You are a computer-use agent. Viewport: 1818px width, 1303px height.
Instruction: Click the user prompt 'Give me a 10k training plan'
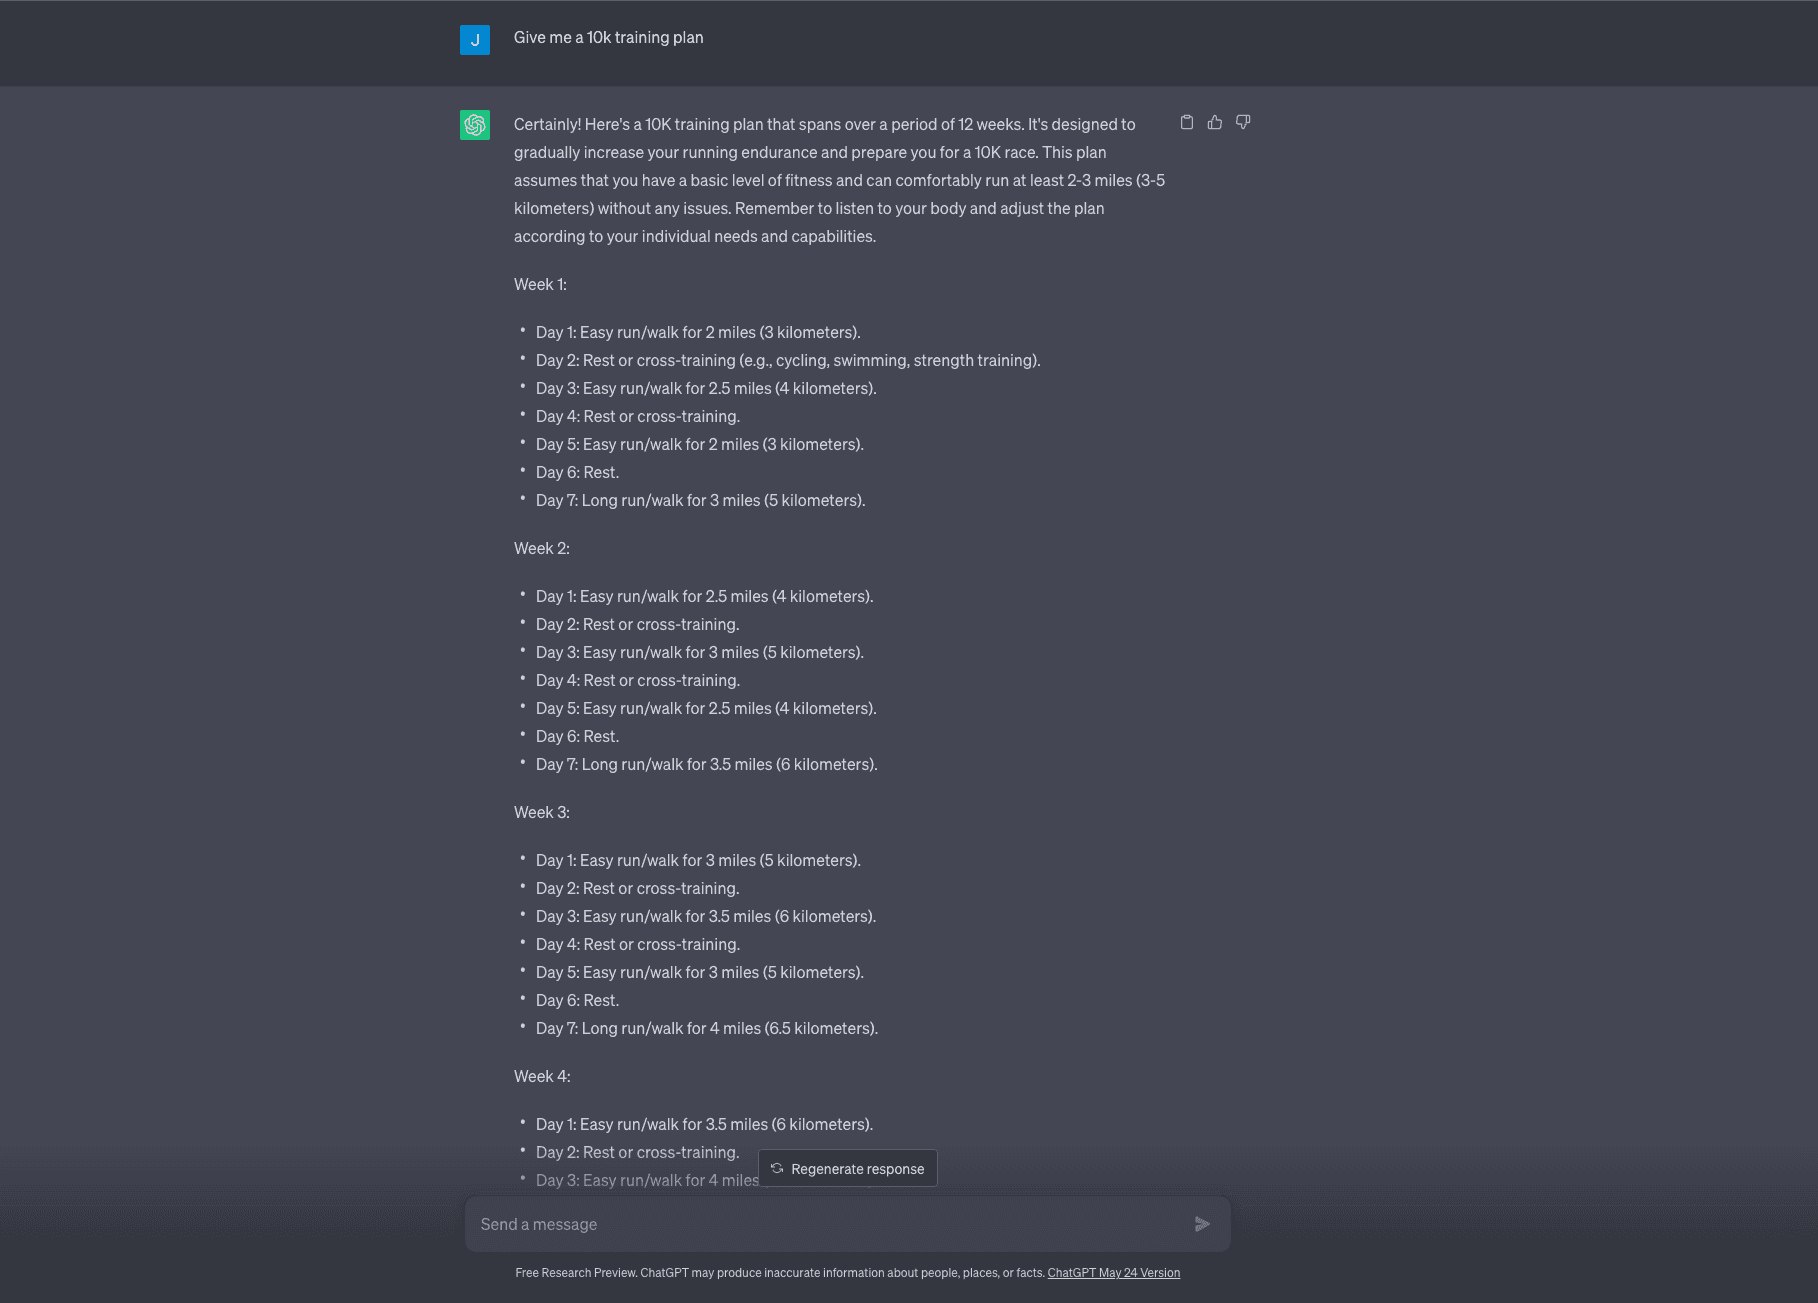point(608,37)
